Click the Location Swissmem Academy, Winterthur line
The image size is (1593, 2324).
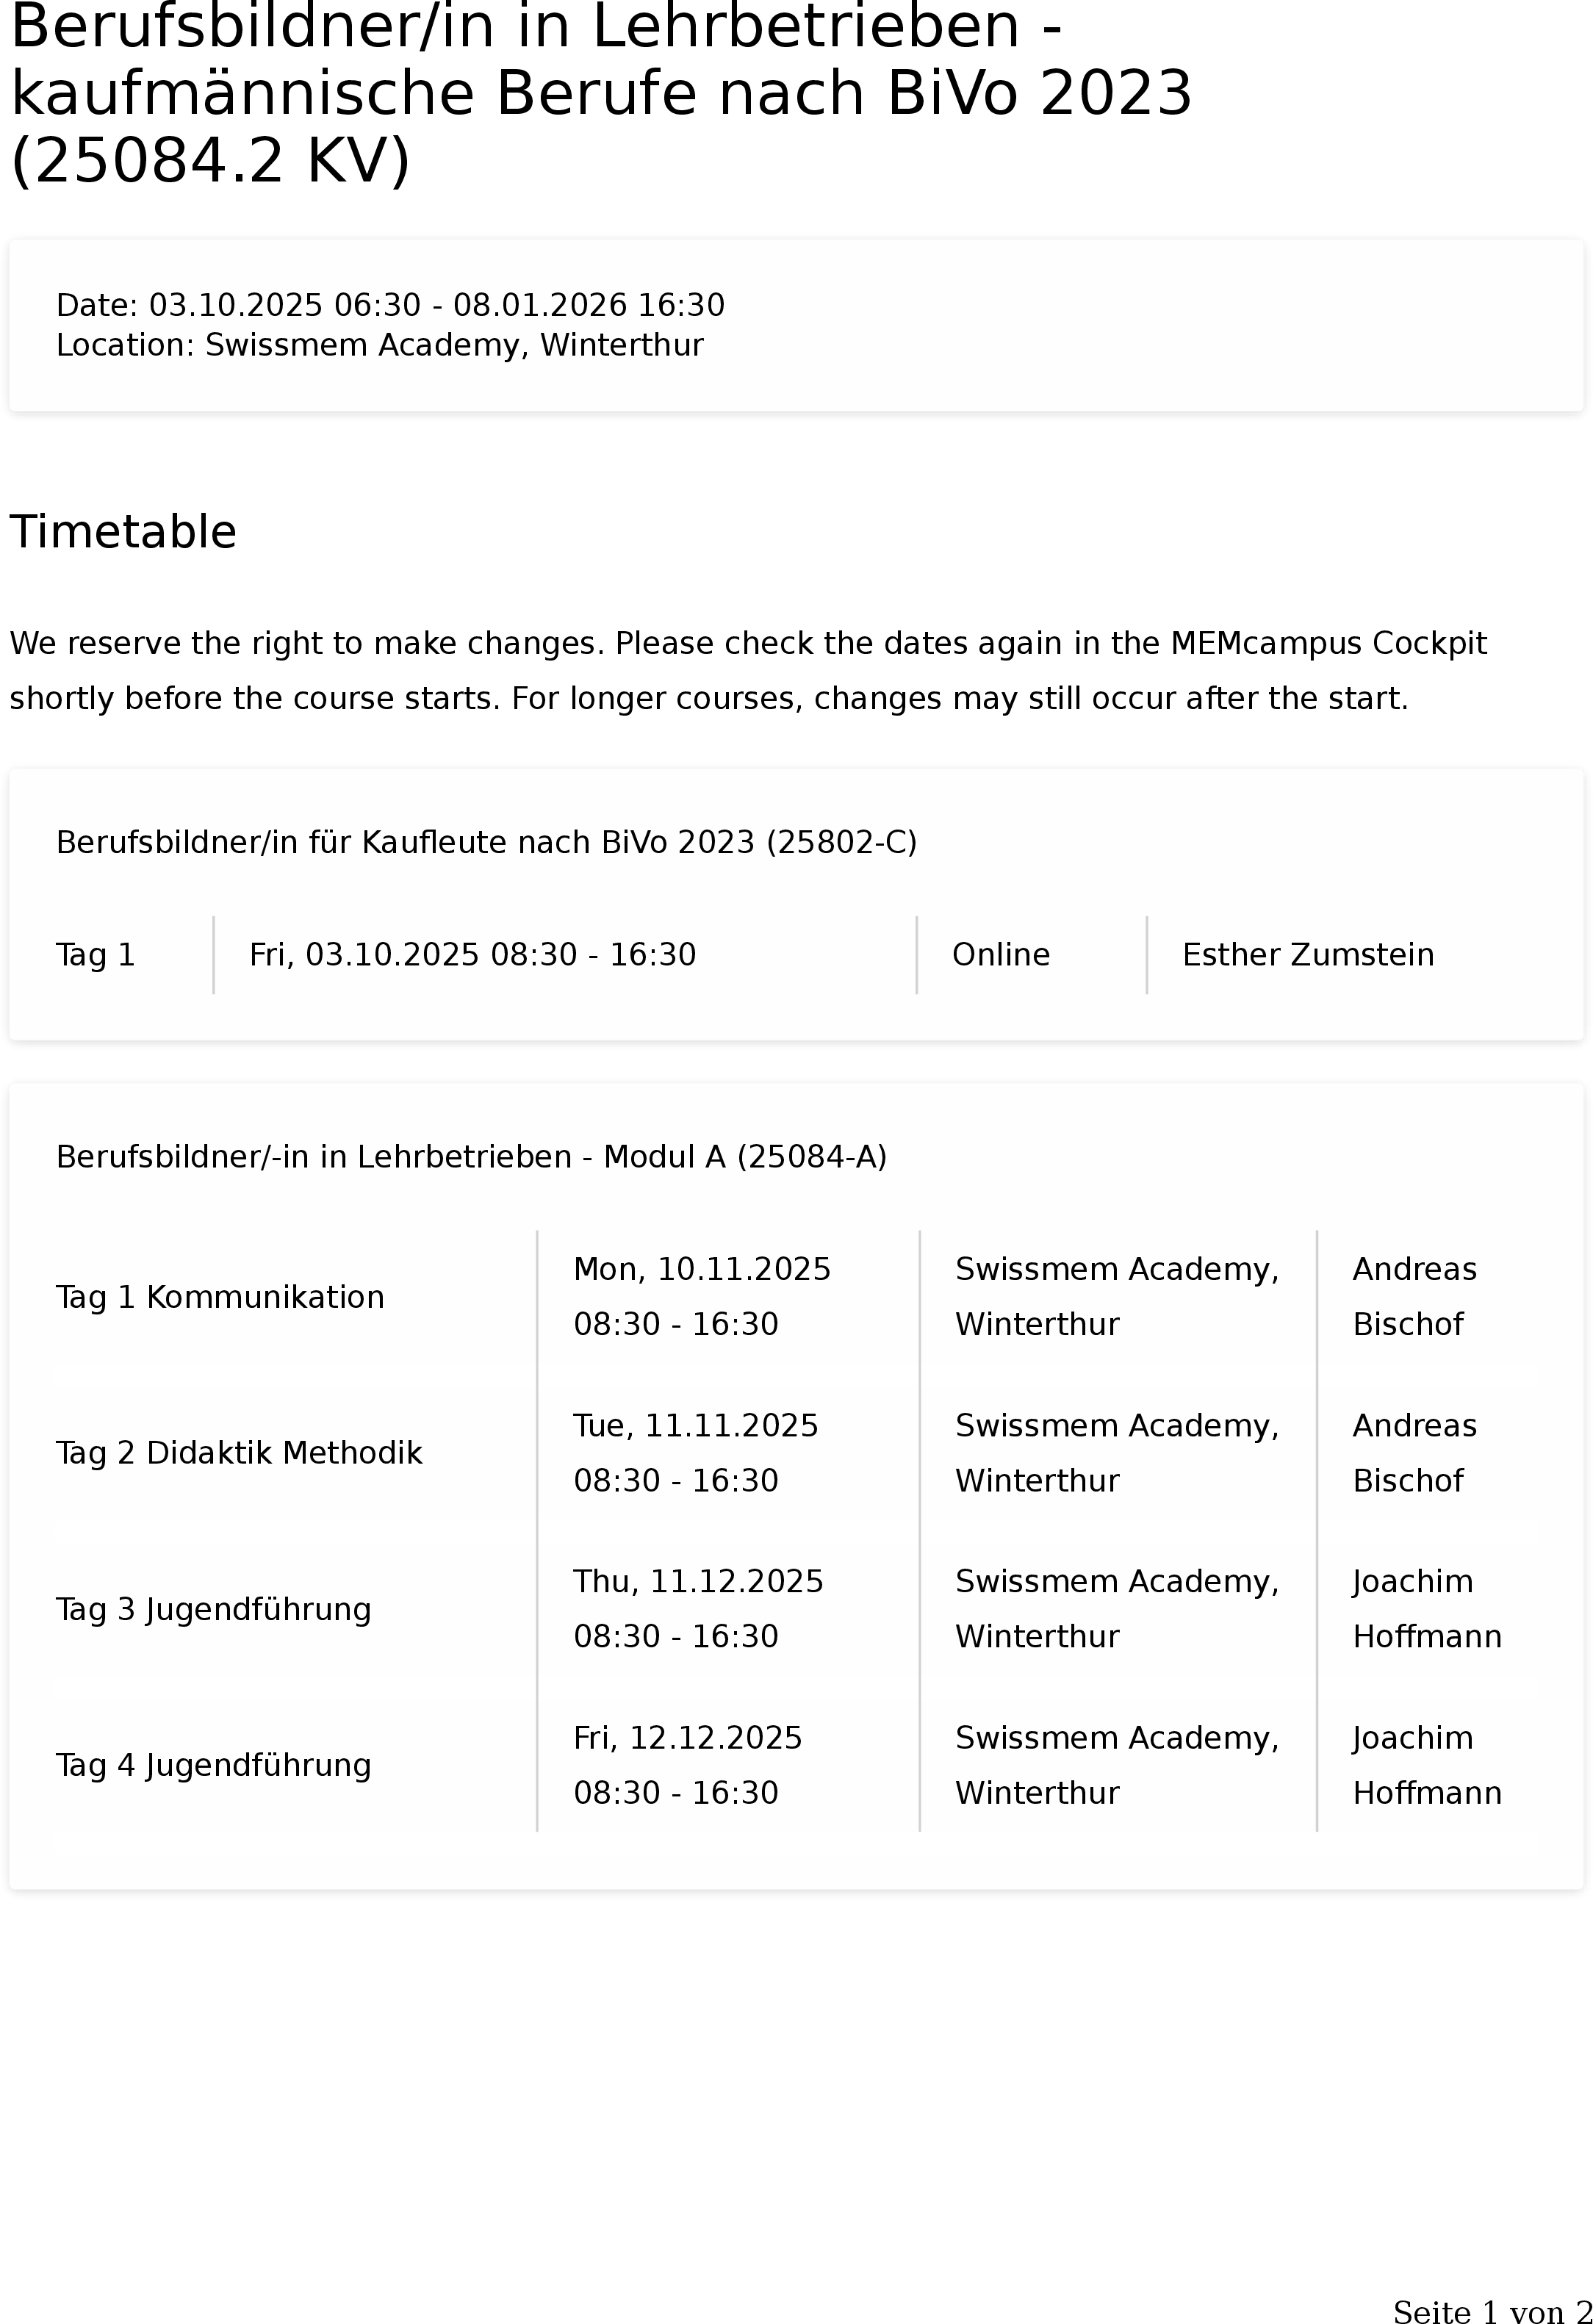[380, 345]
